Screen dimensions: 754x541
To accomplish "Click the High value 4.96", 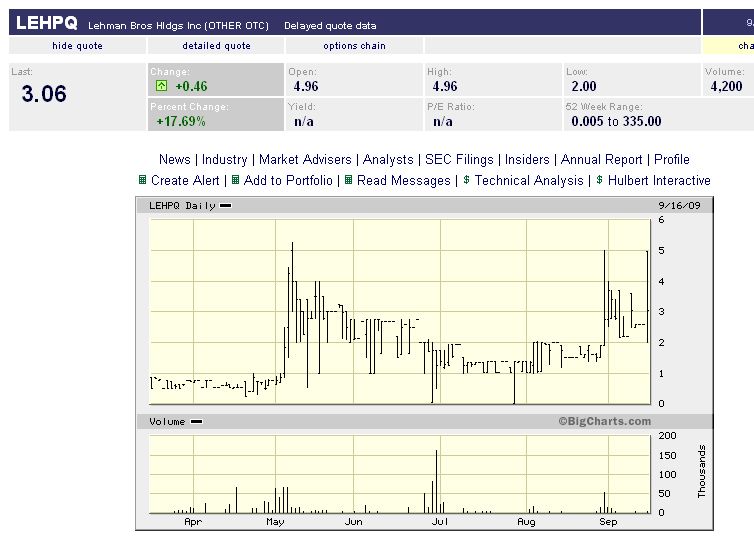I will 445,87.
